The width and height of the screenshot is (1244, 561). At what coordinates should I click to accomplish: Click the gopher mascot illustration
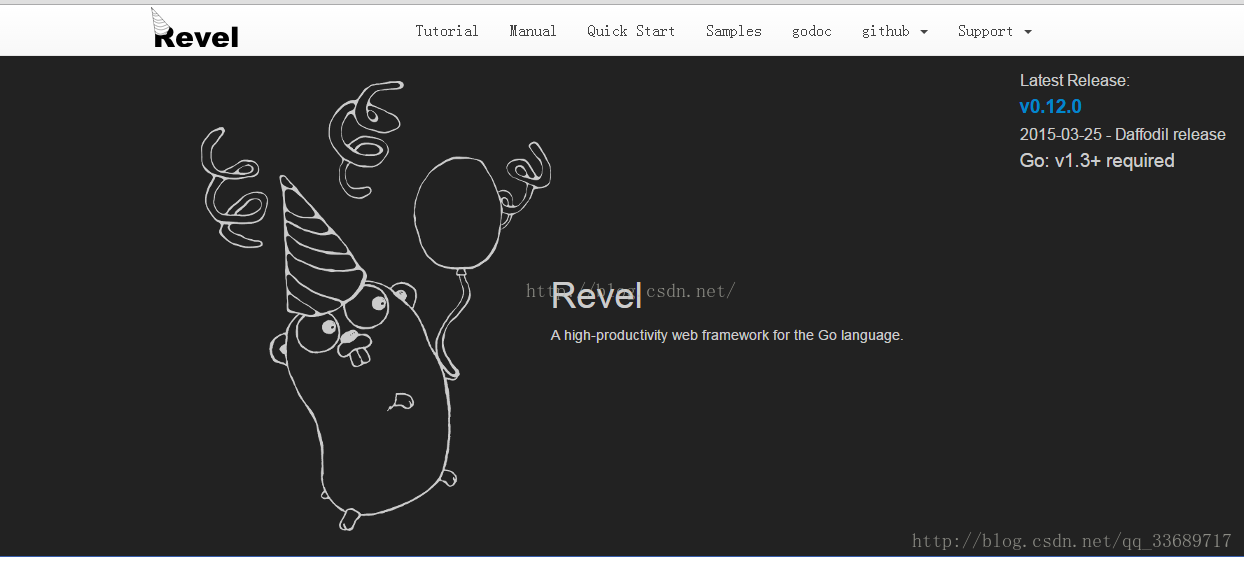[x=375, y=305]
